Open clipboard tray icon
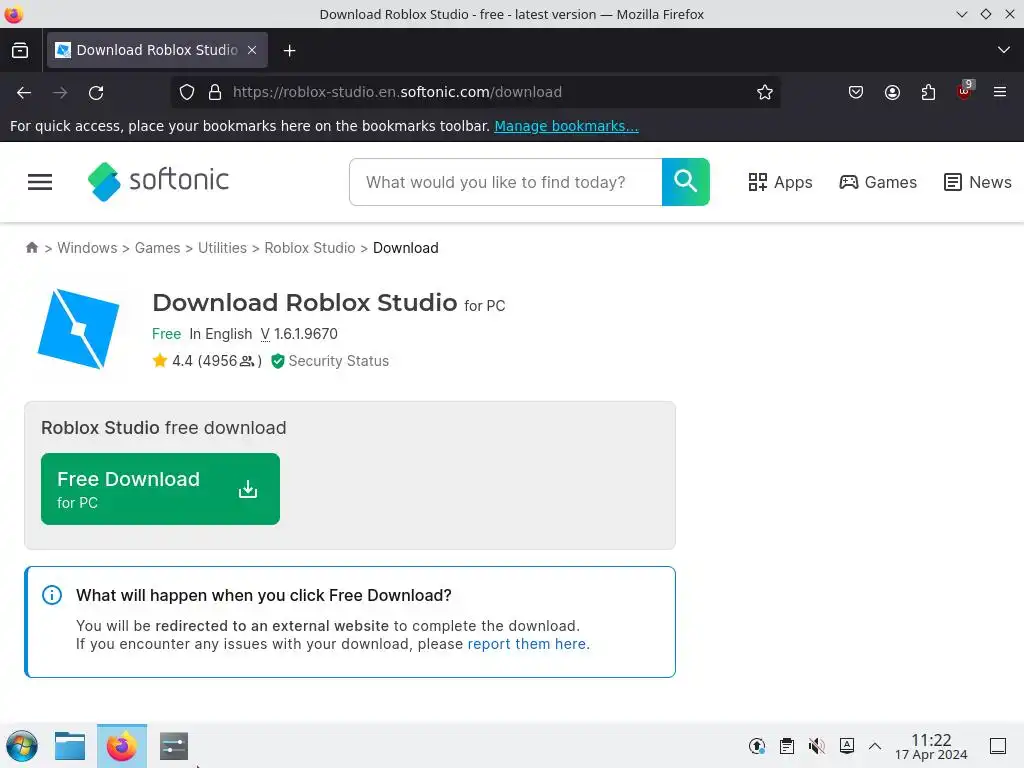This screenshot has width=1024, height=768. [x=787, y=746]
